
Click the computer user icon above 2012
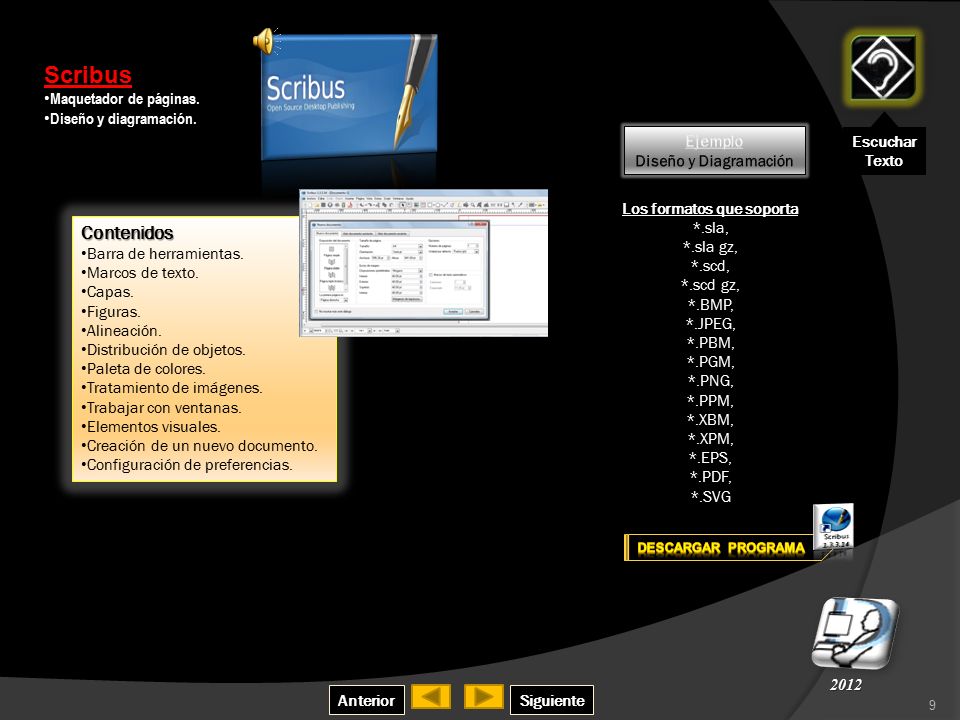pos(855,634)
